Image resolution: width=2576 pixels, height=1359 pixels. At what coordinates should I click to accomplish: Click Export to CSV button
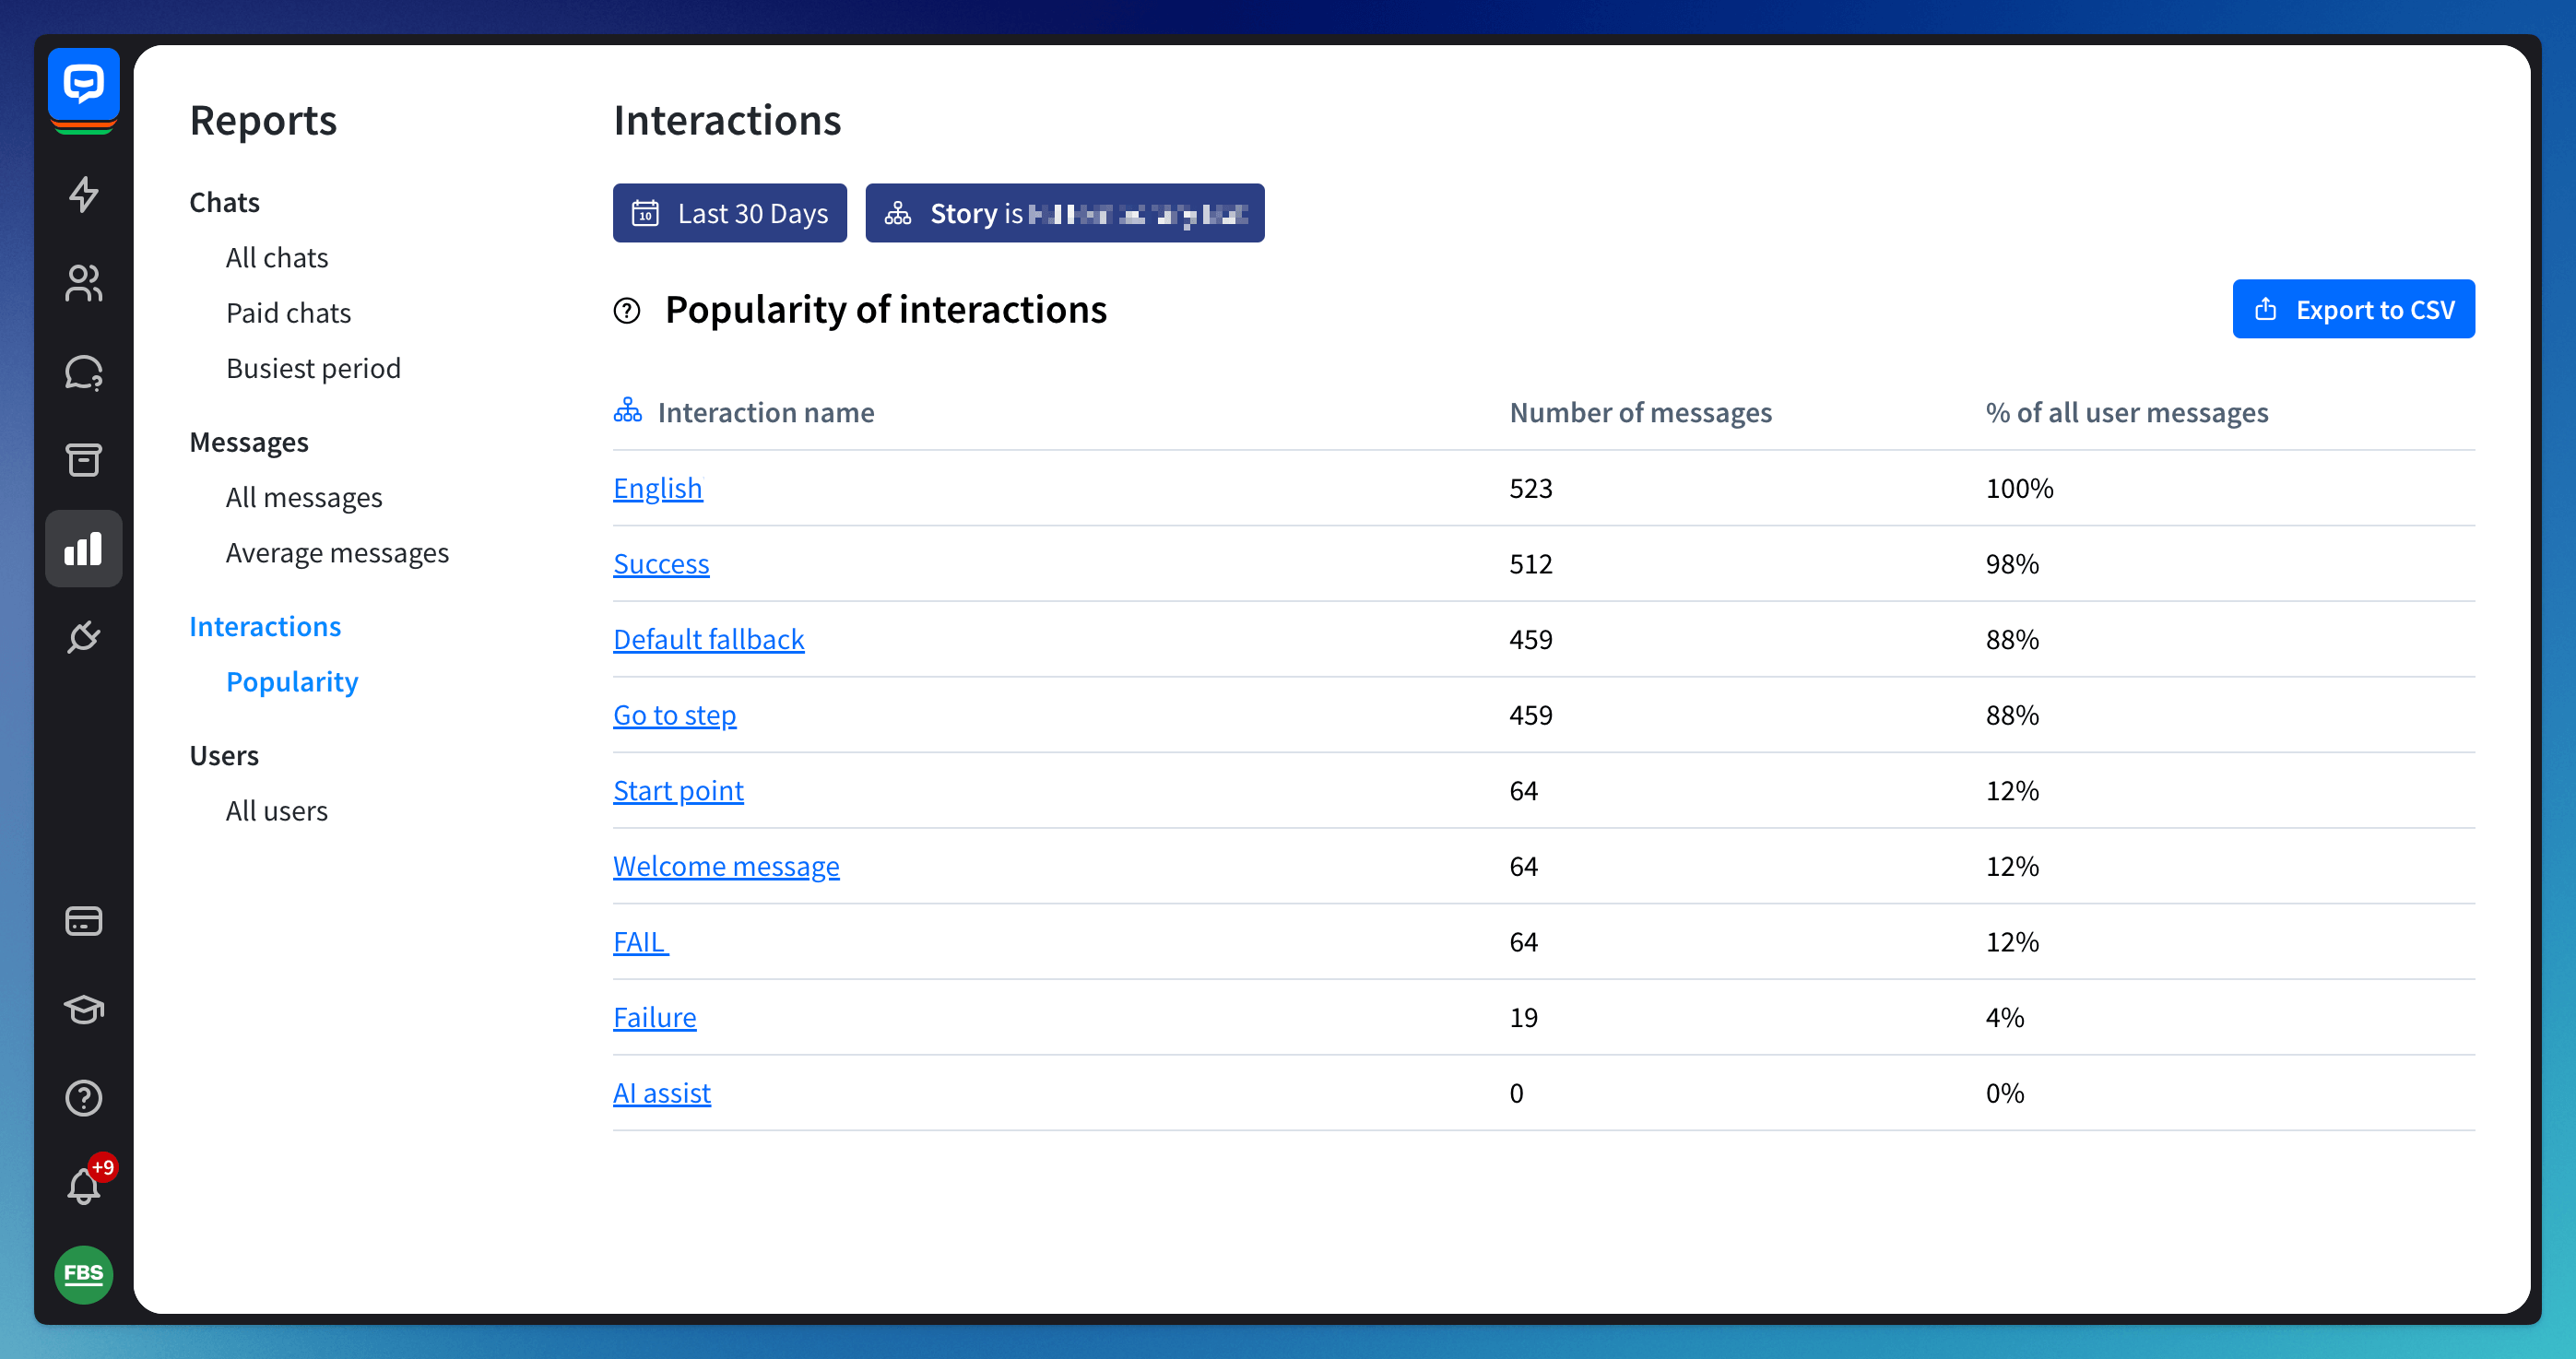2353,309
